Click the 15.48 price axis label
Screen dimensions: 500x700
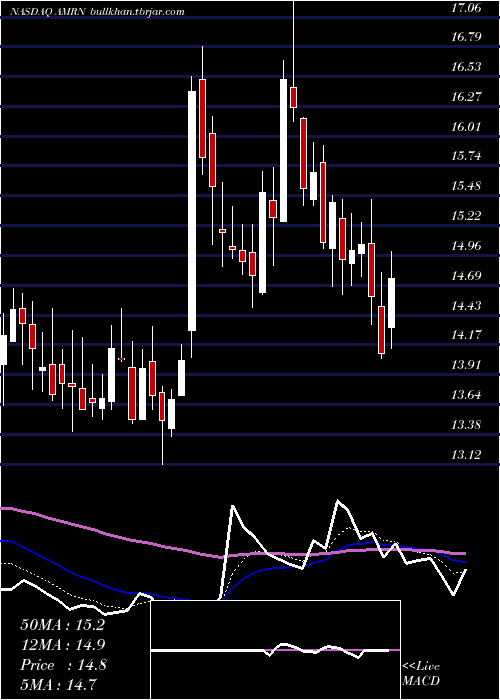coord(467,186)
